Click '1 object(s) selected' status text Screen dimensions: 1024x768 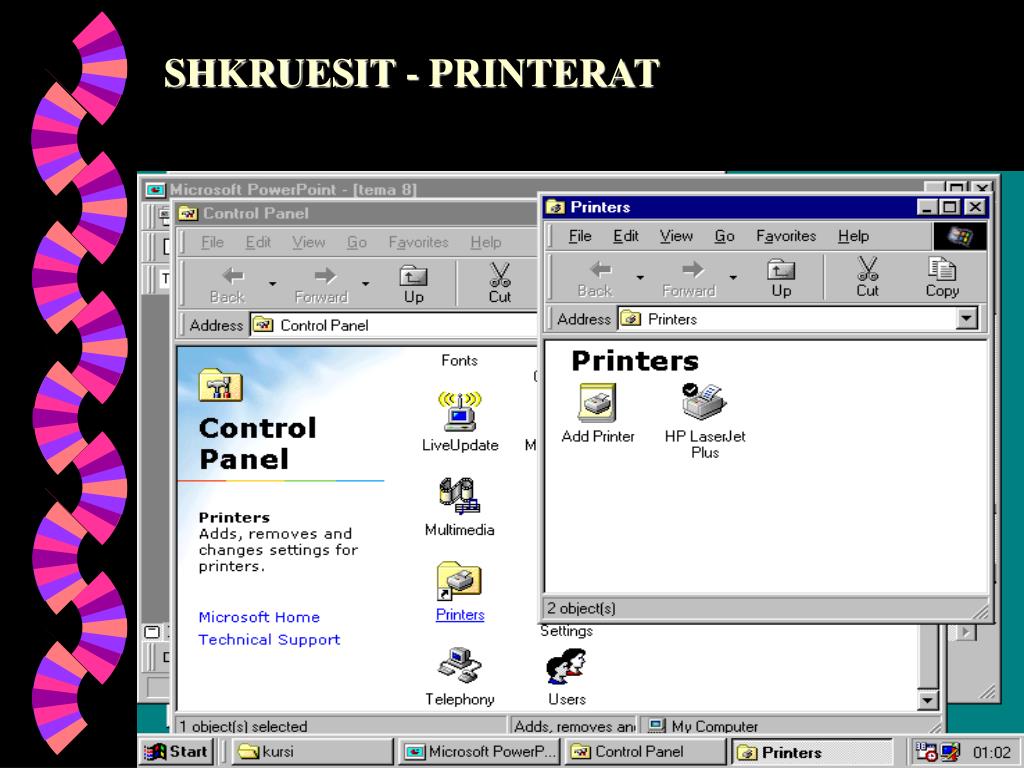tap(243, 726)
